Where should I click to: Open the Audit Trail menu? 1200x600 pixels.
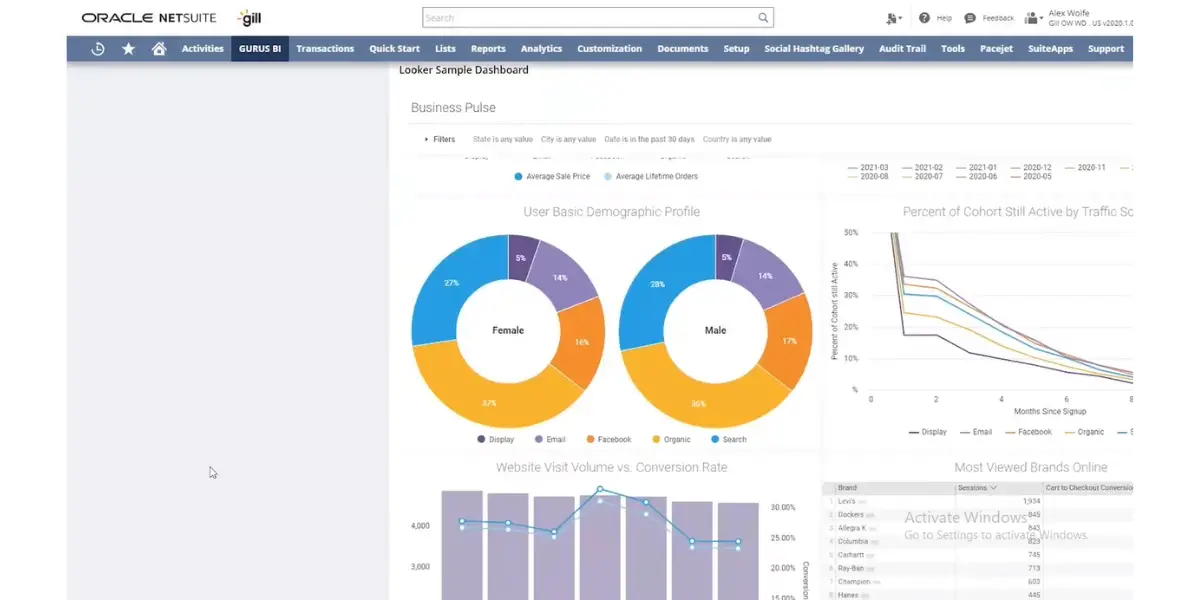pos(902,48)
